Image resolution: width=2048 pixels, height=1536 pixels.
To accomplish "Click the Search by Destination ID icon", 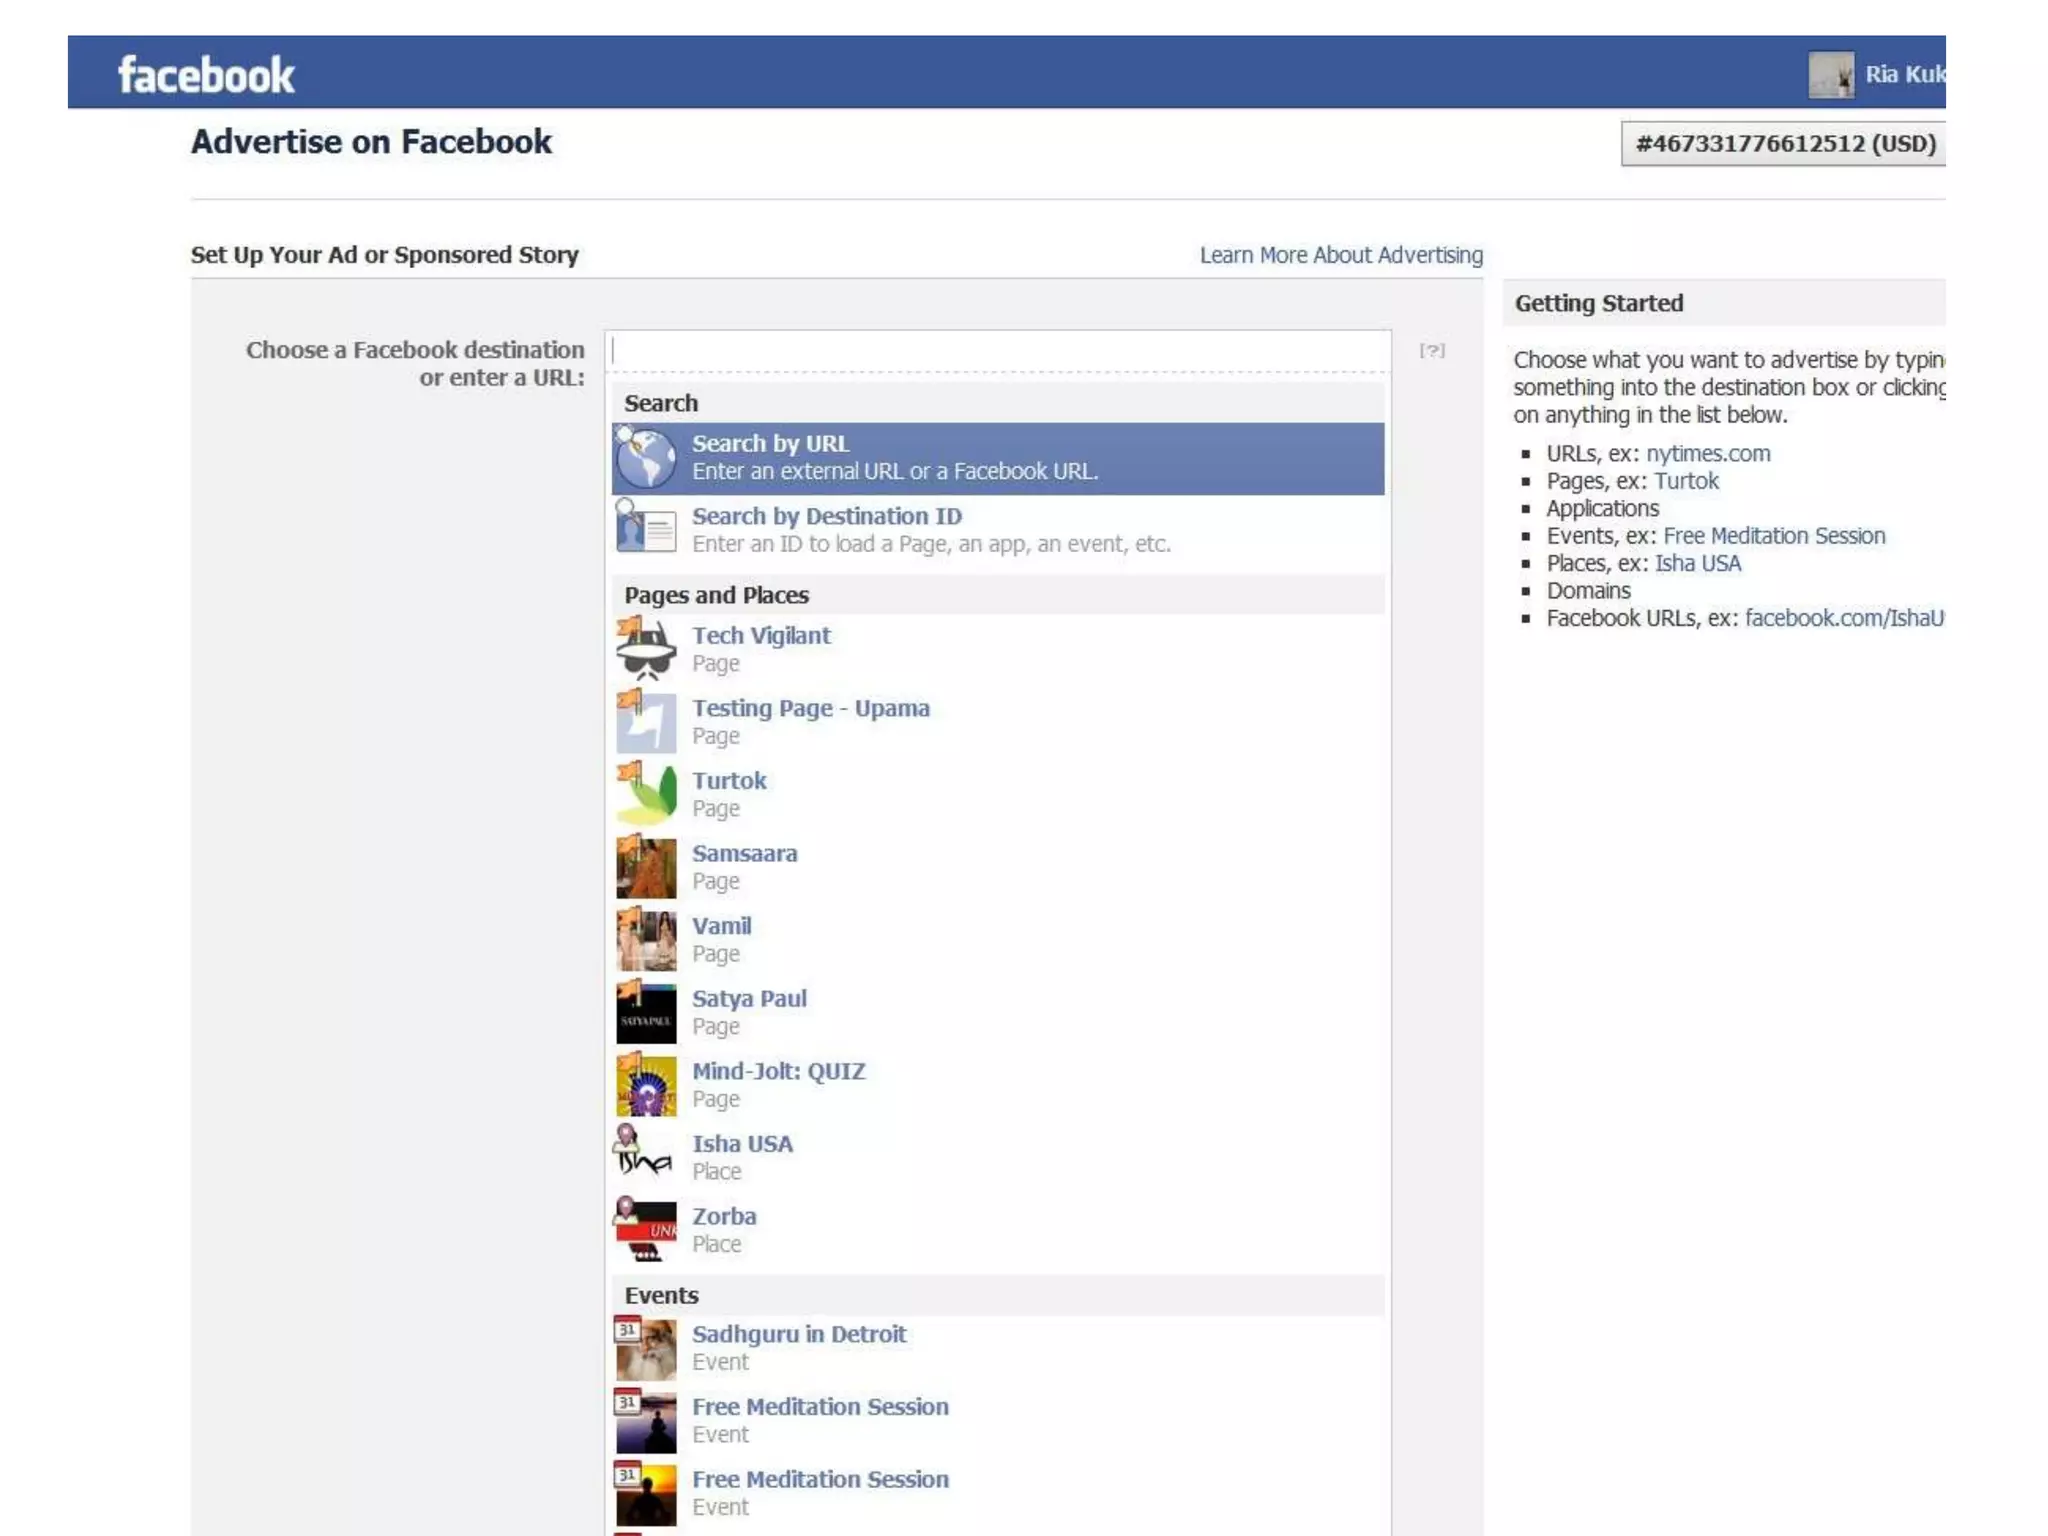I will click(x=646, y=527).
